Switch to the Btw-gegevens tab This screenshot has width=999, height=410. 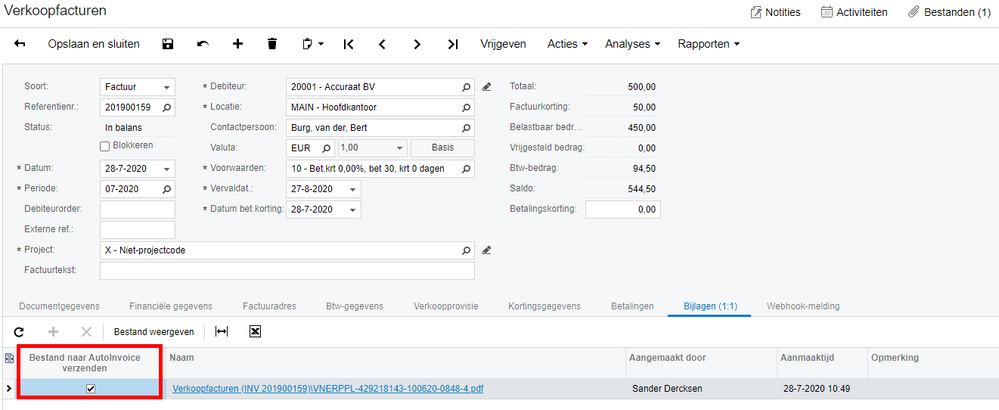tap(355, 306)
